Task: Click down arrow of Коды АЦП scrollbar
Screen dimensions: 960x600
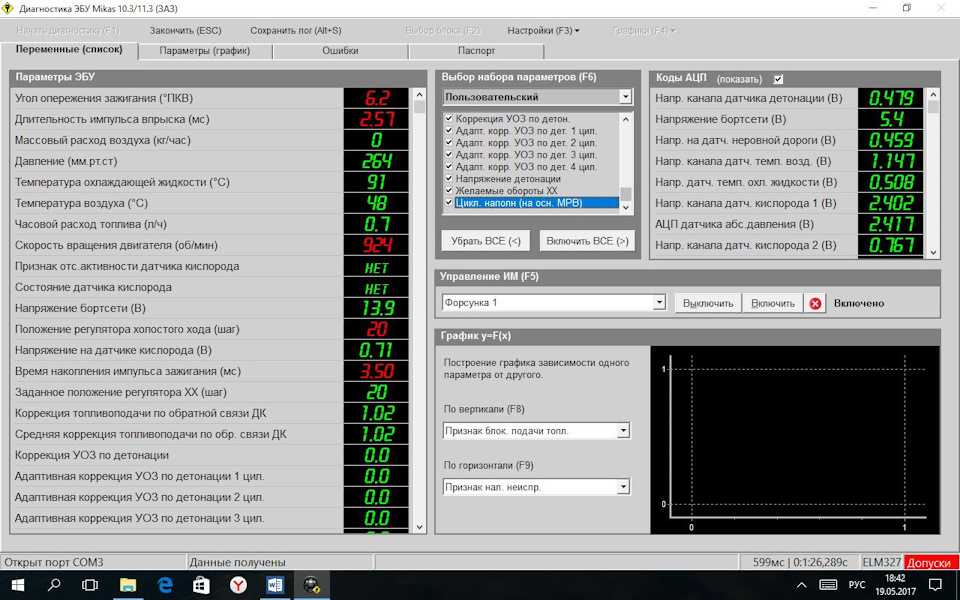Action: point(933,252)
